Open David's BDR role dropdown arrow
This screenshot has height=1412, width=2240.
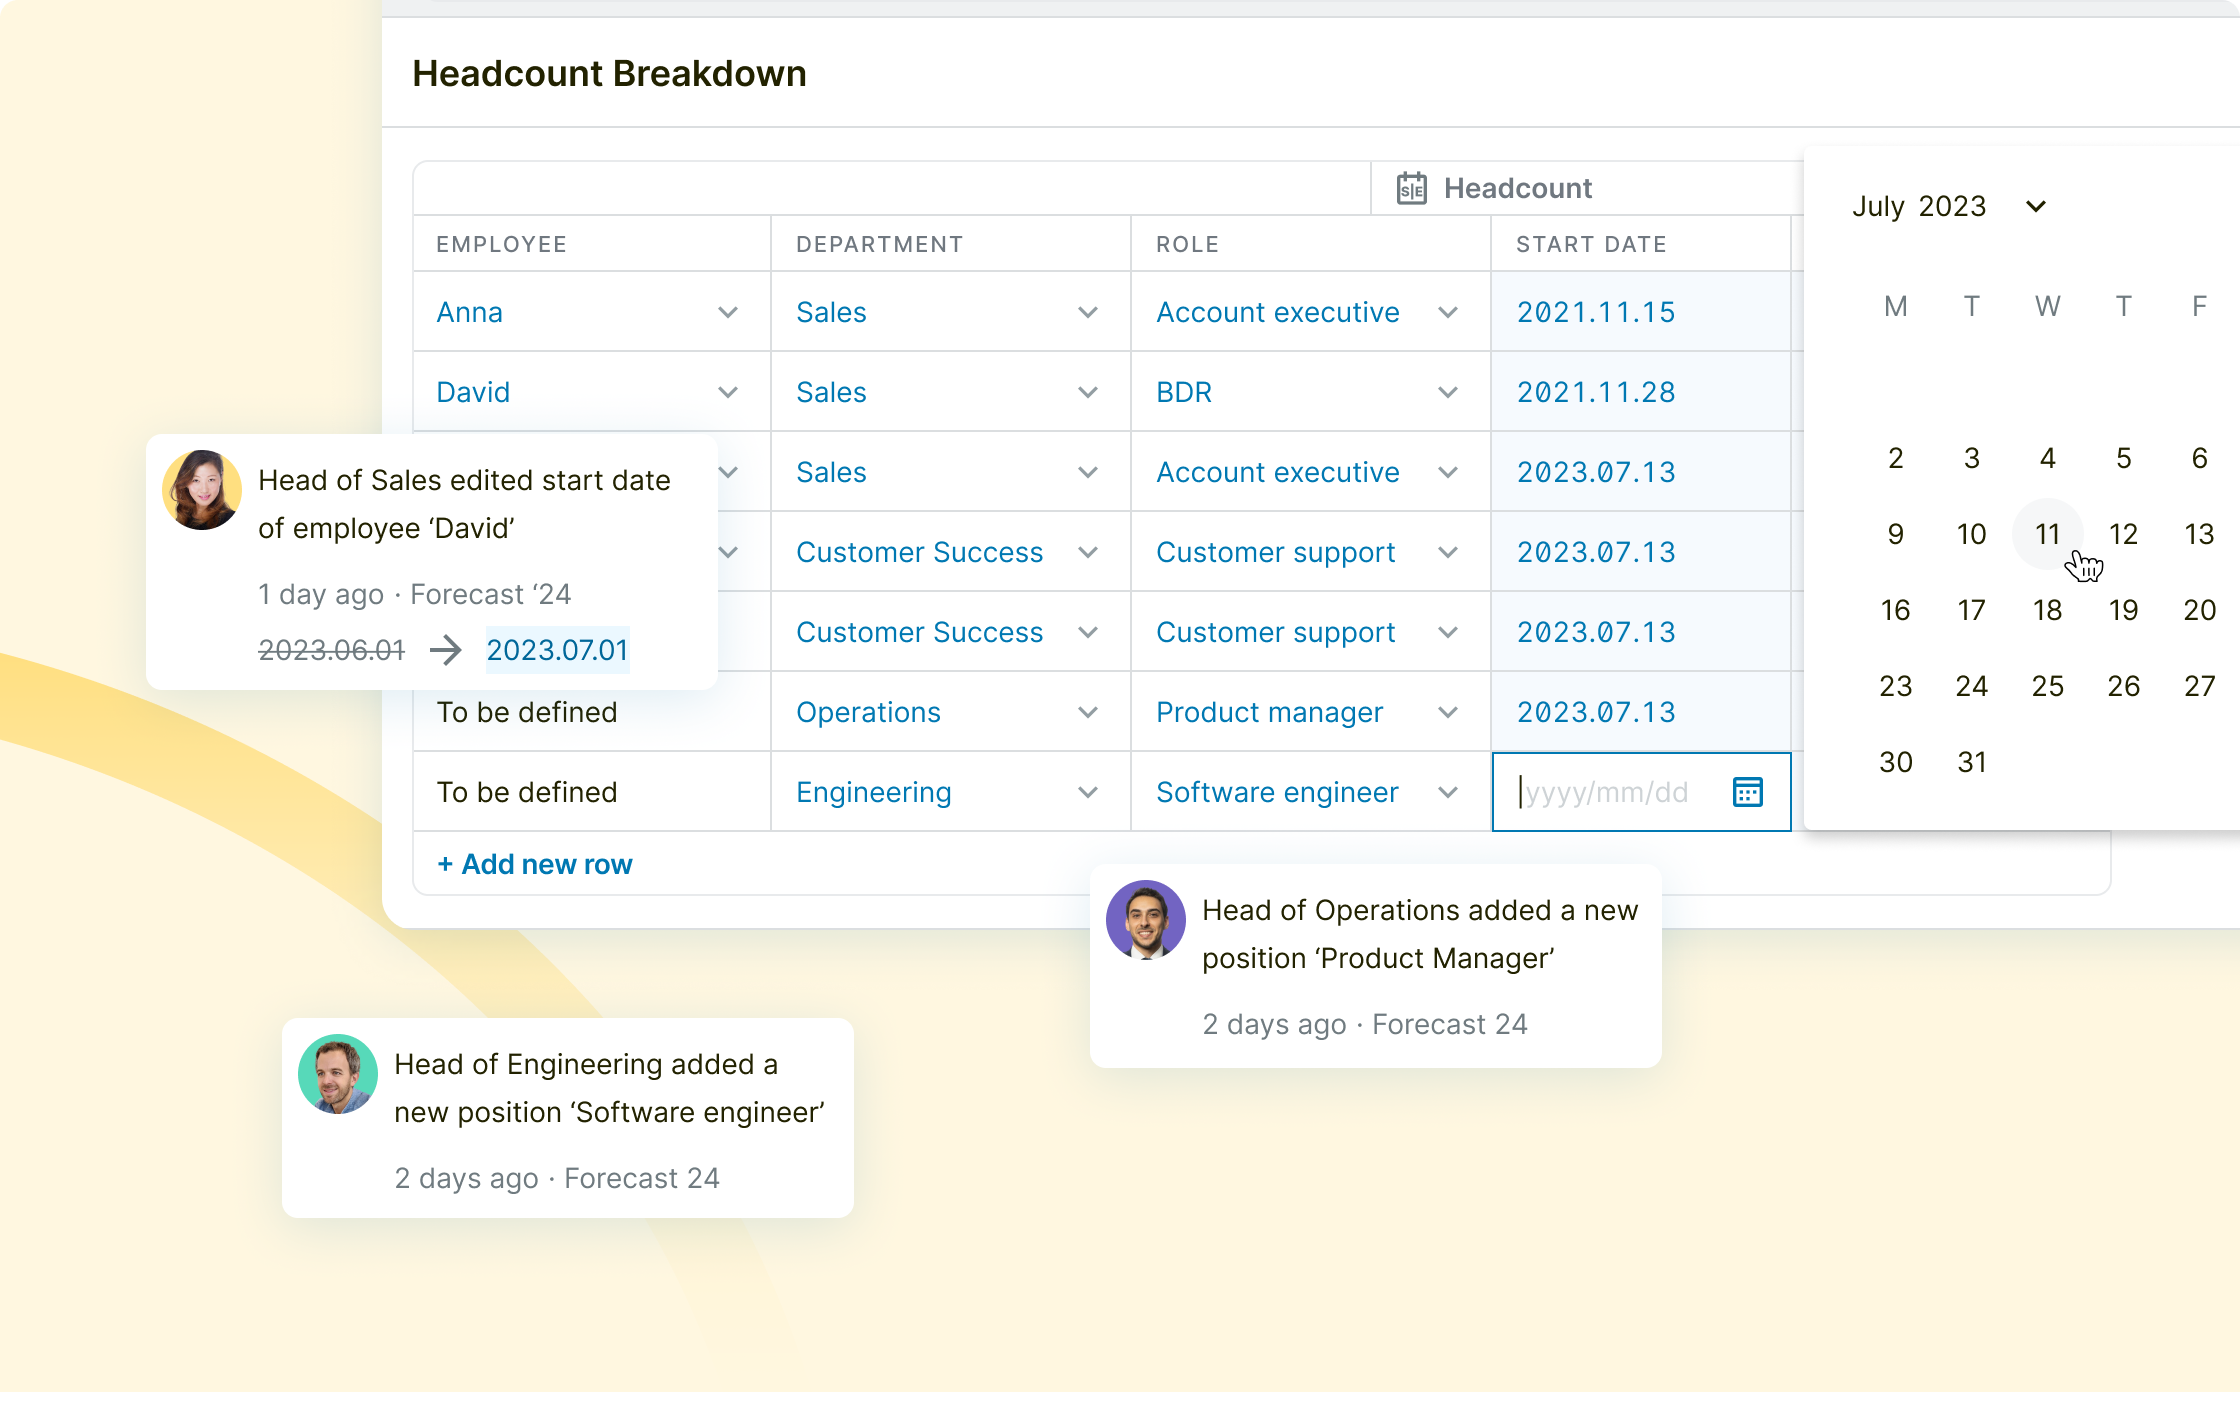pos(1447,392)
